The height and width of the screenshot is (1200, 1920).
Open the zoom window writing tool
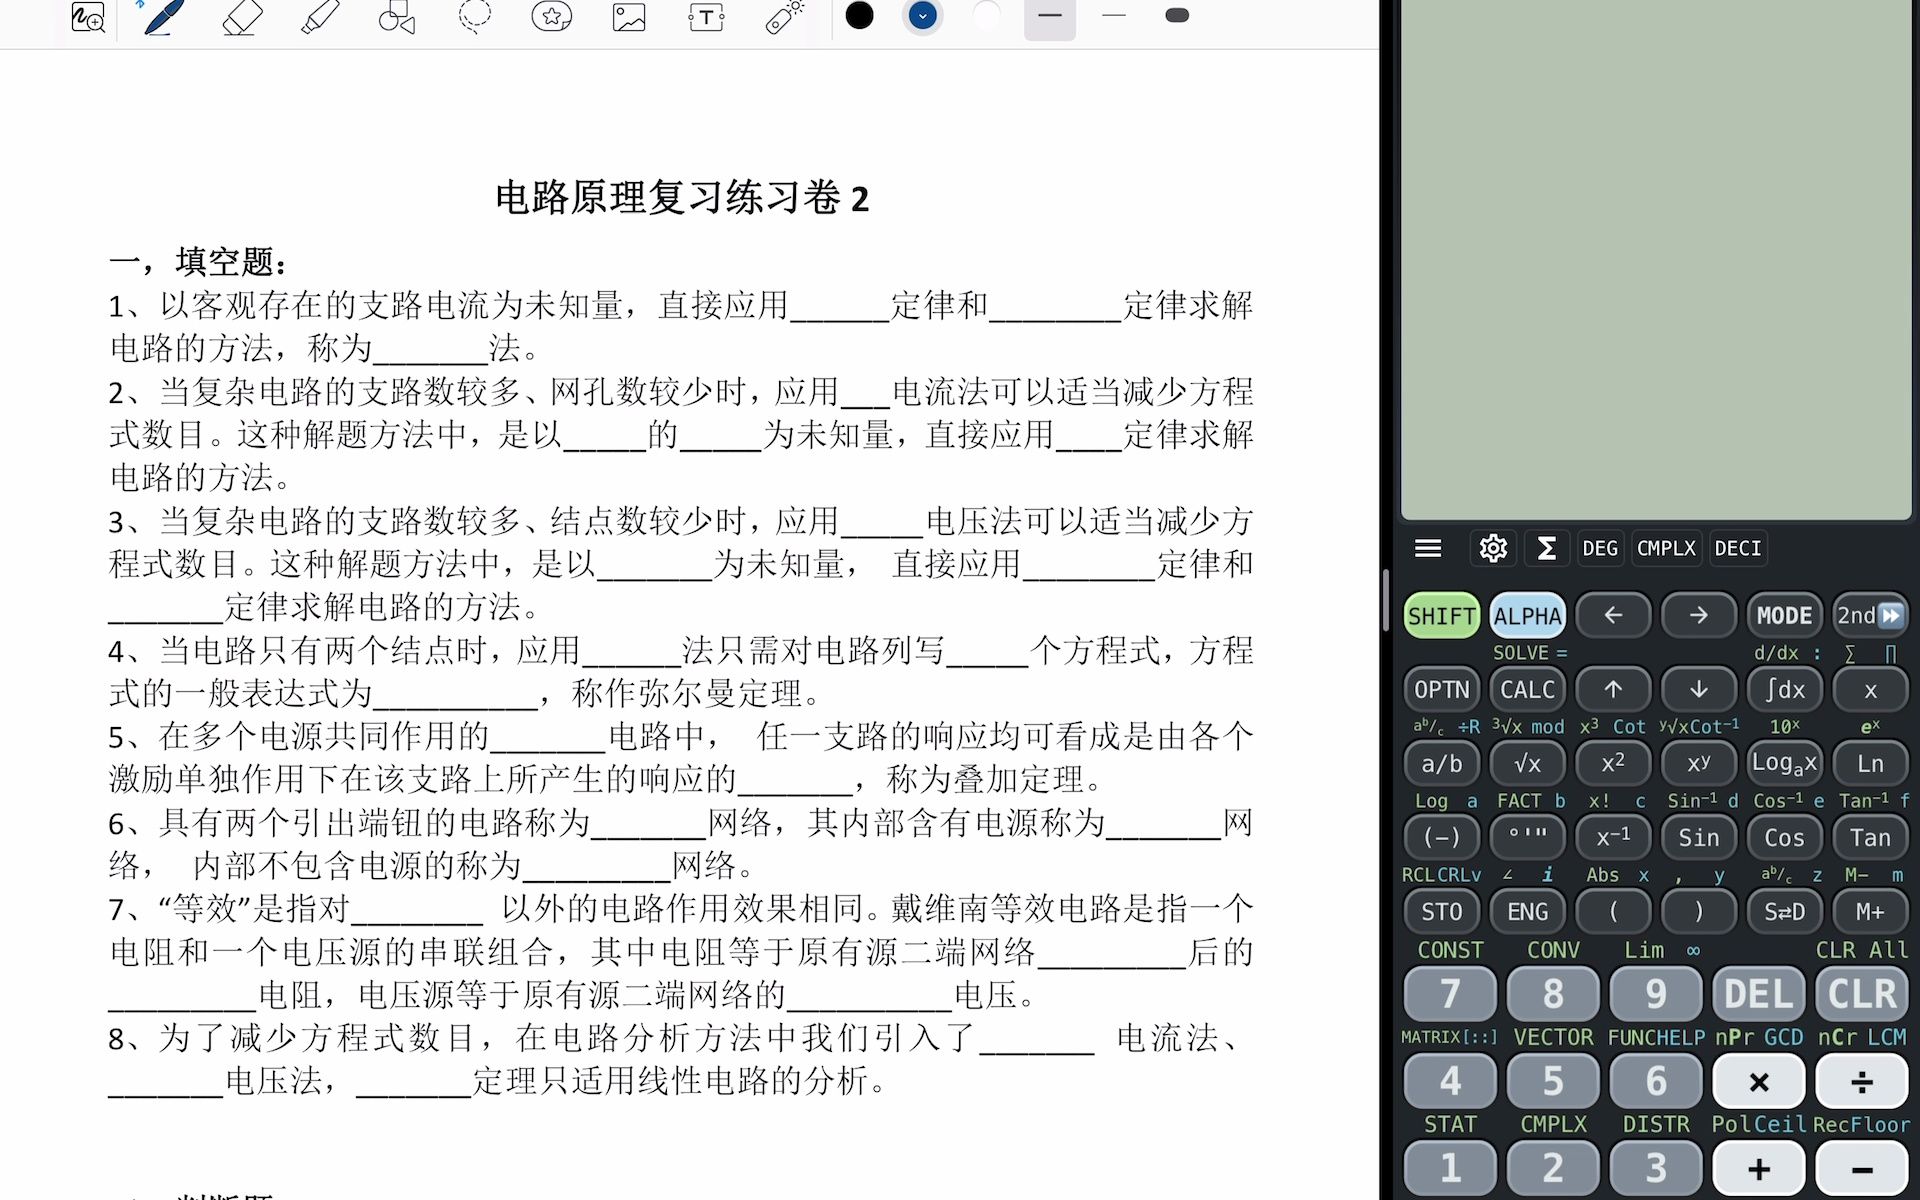pyautogui.click(x=88, y=17)
